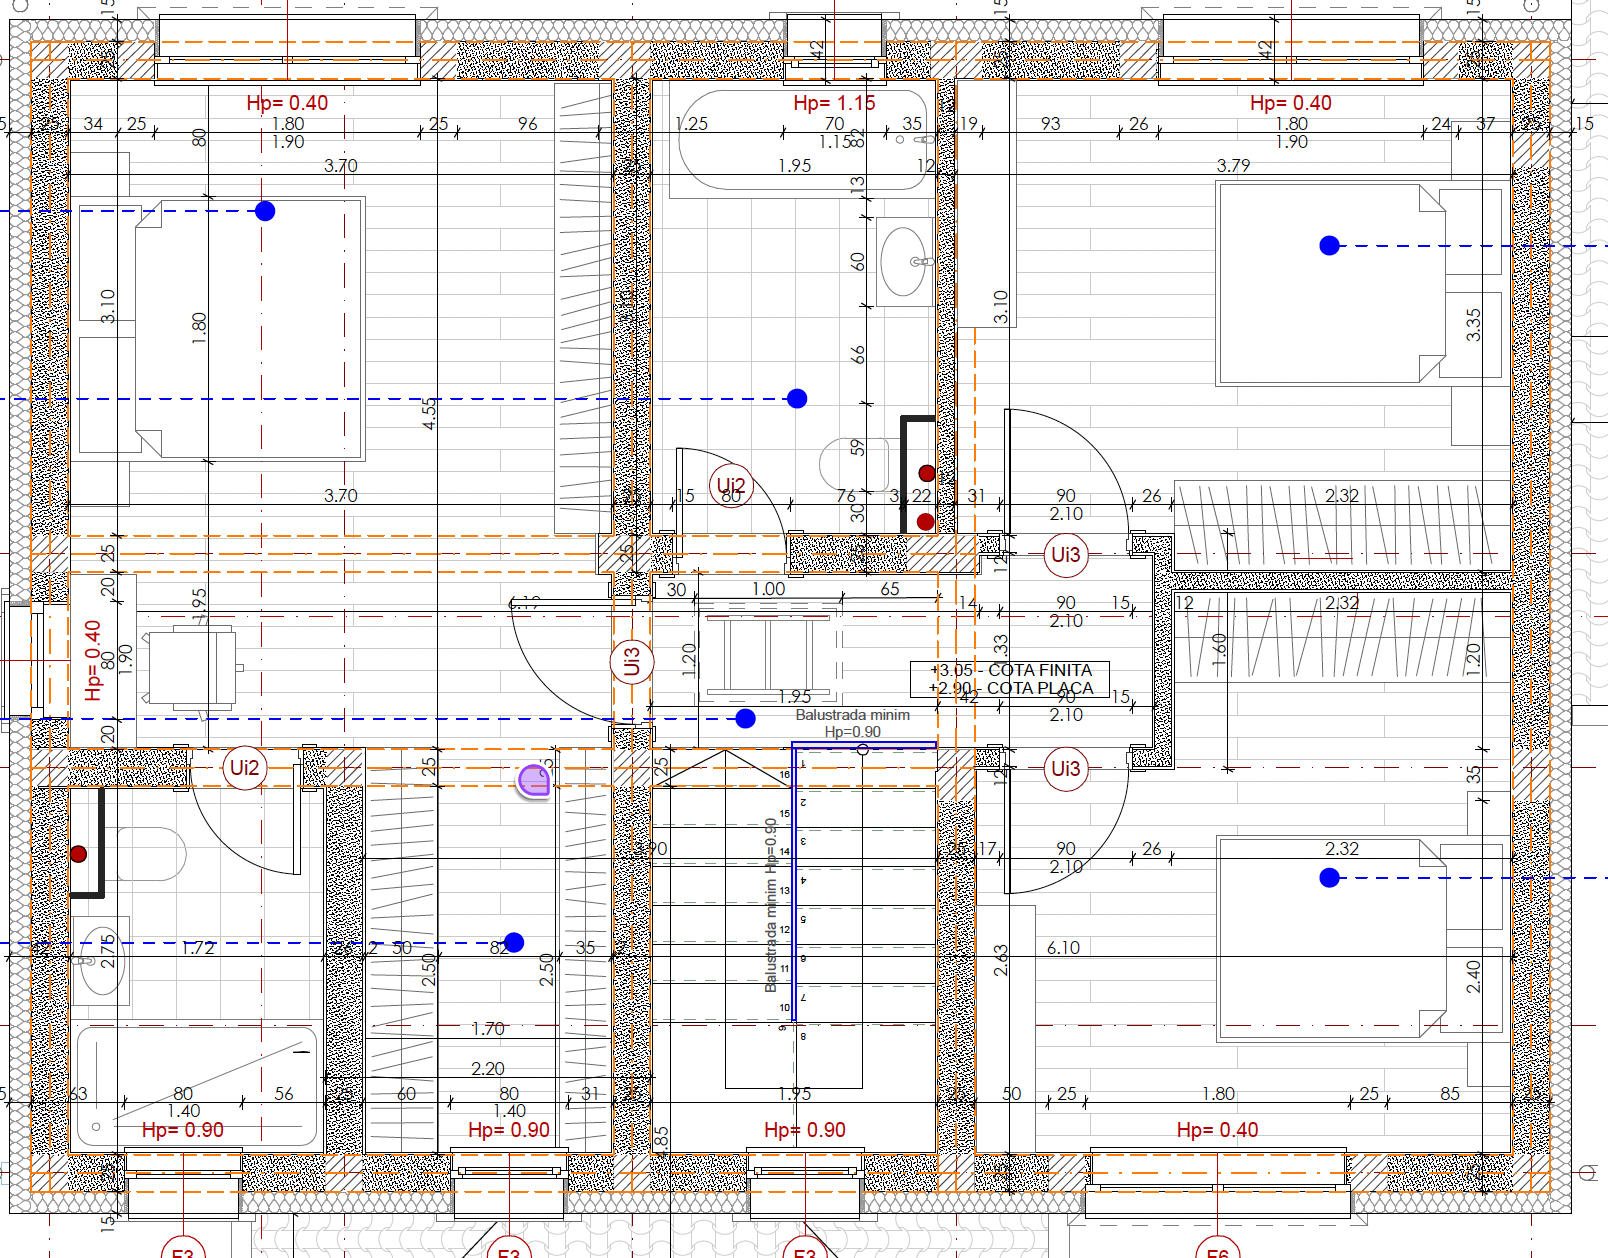This screenshot has height=1258, width=1608.
Task: Click the purple marker near the staircase wall
Action: 534,781
